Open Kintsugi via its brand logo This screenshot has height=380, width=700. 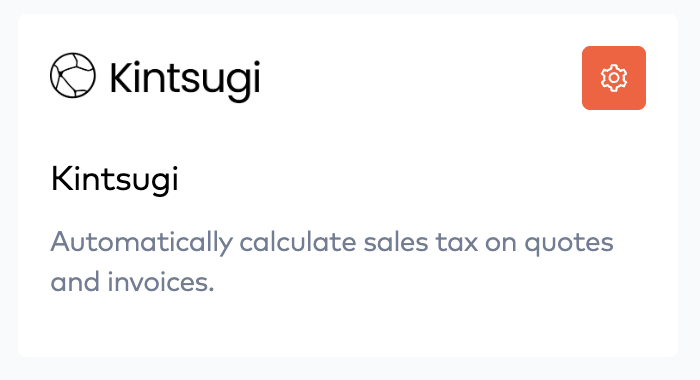pos(155,77)
